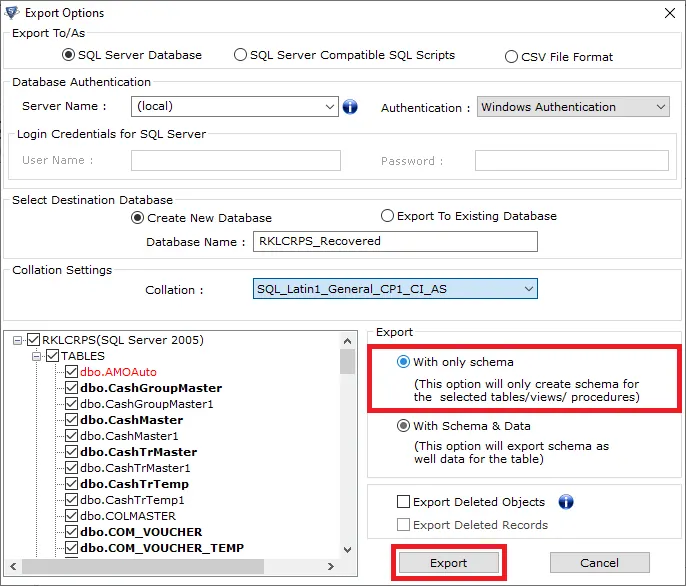Open the Authentication dropdown list
Image resolution: width=686 pixels, height=586 pixels.
coord(660,107)
